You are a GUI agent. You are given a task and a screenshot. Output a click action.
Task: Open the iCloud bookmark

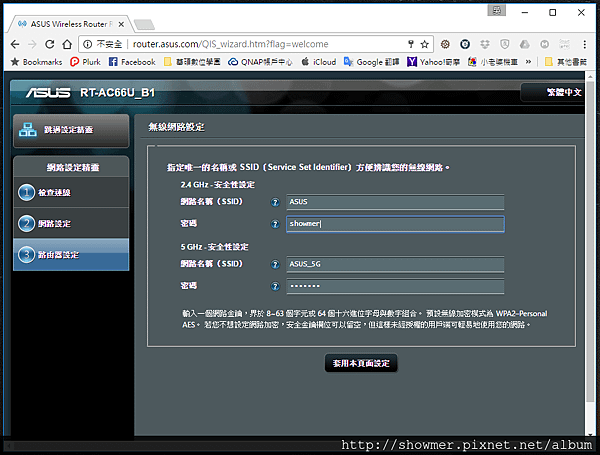click(x=318, y=62)
